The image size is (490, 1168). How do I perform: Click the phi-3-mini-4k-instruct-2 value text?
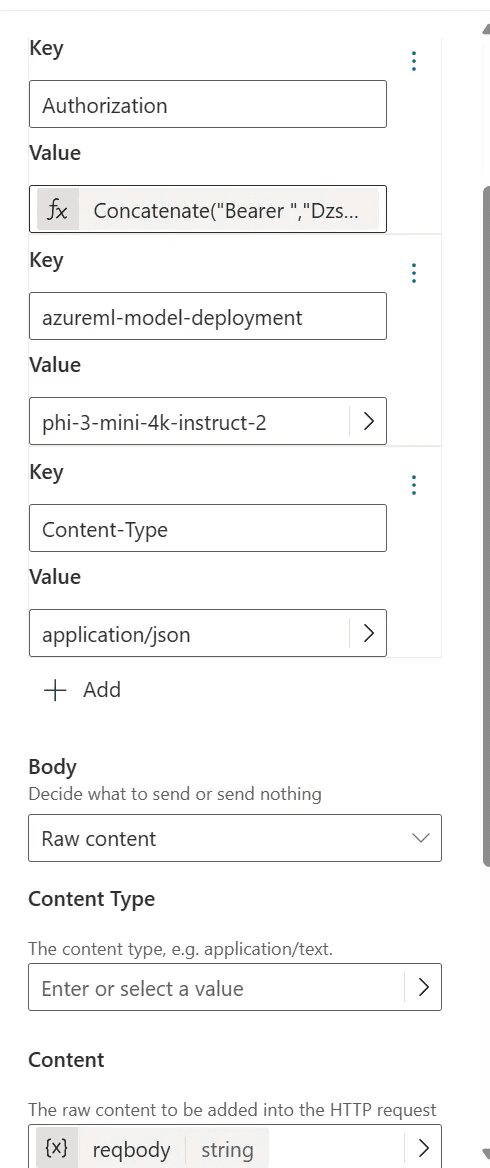tap(154, 423)
